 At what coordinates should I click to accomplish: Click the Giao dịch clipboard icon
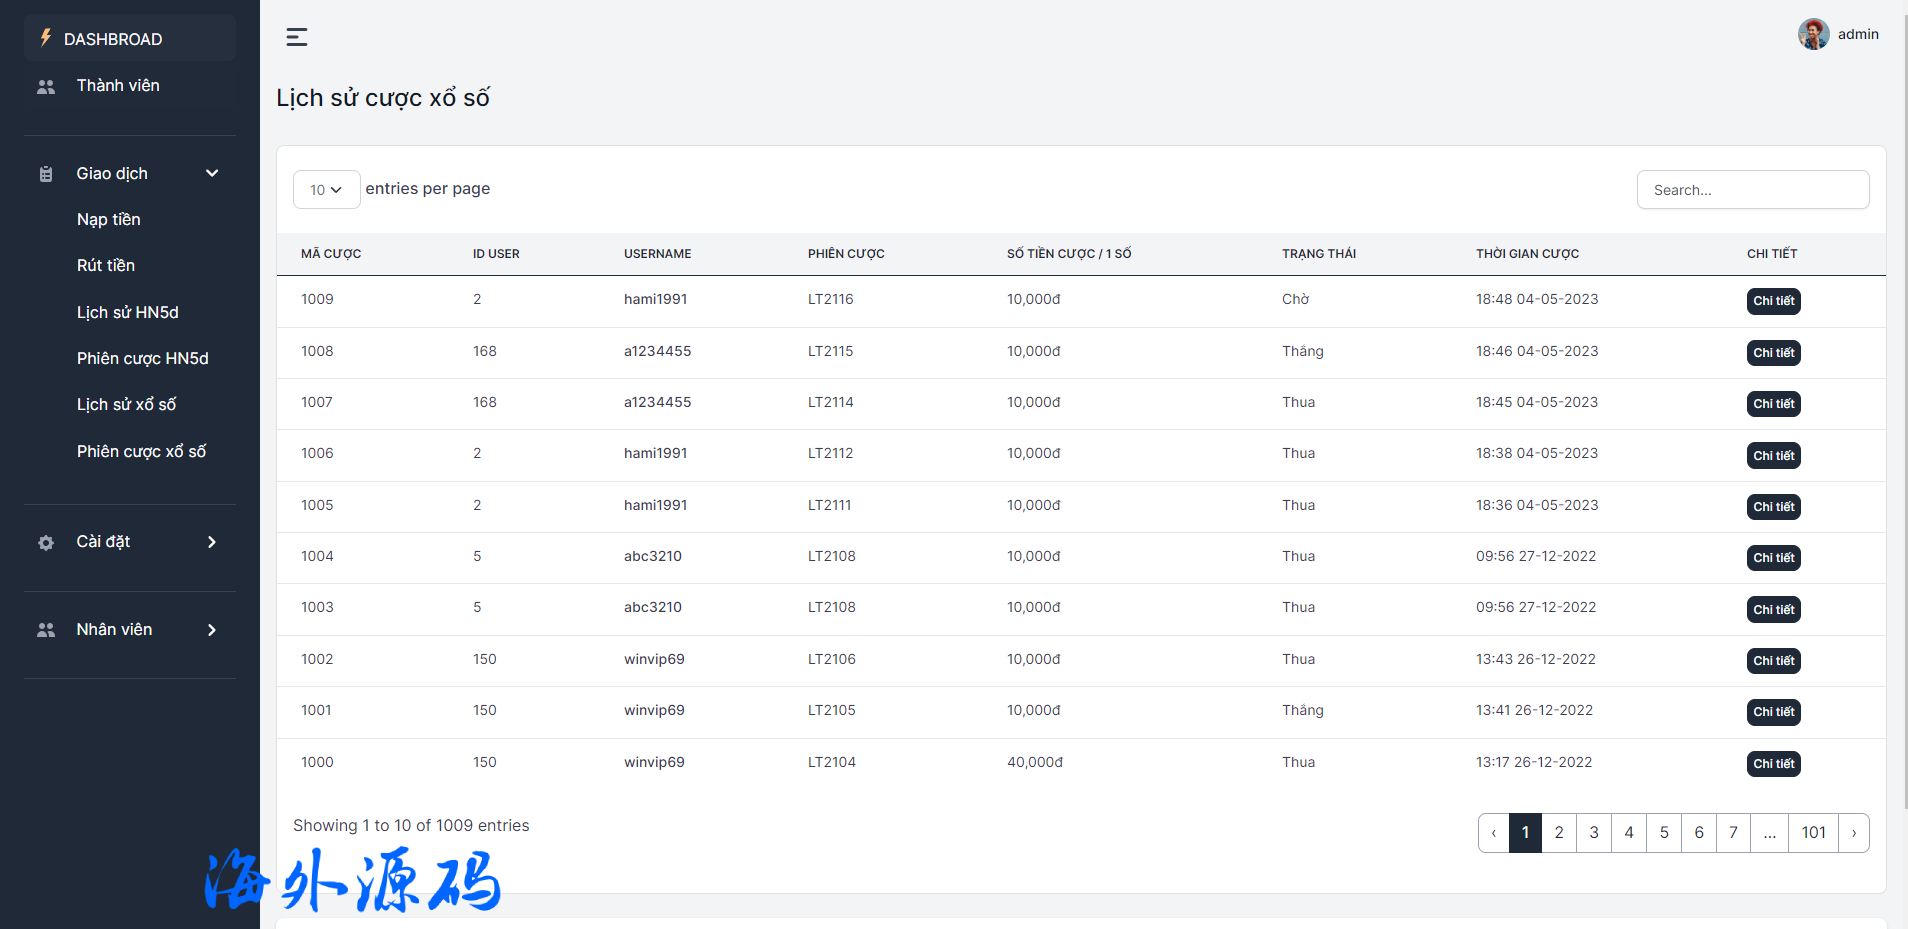pos(46,174)
